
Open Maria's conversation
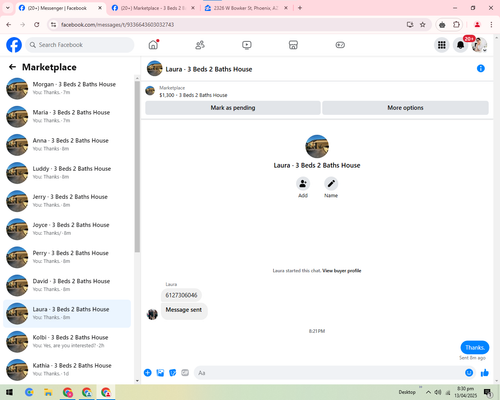(67, 116)
